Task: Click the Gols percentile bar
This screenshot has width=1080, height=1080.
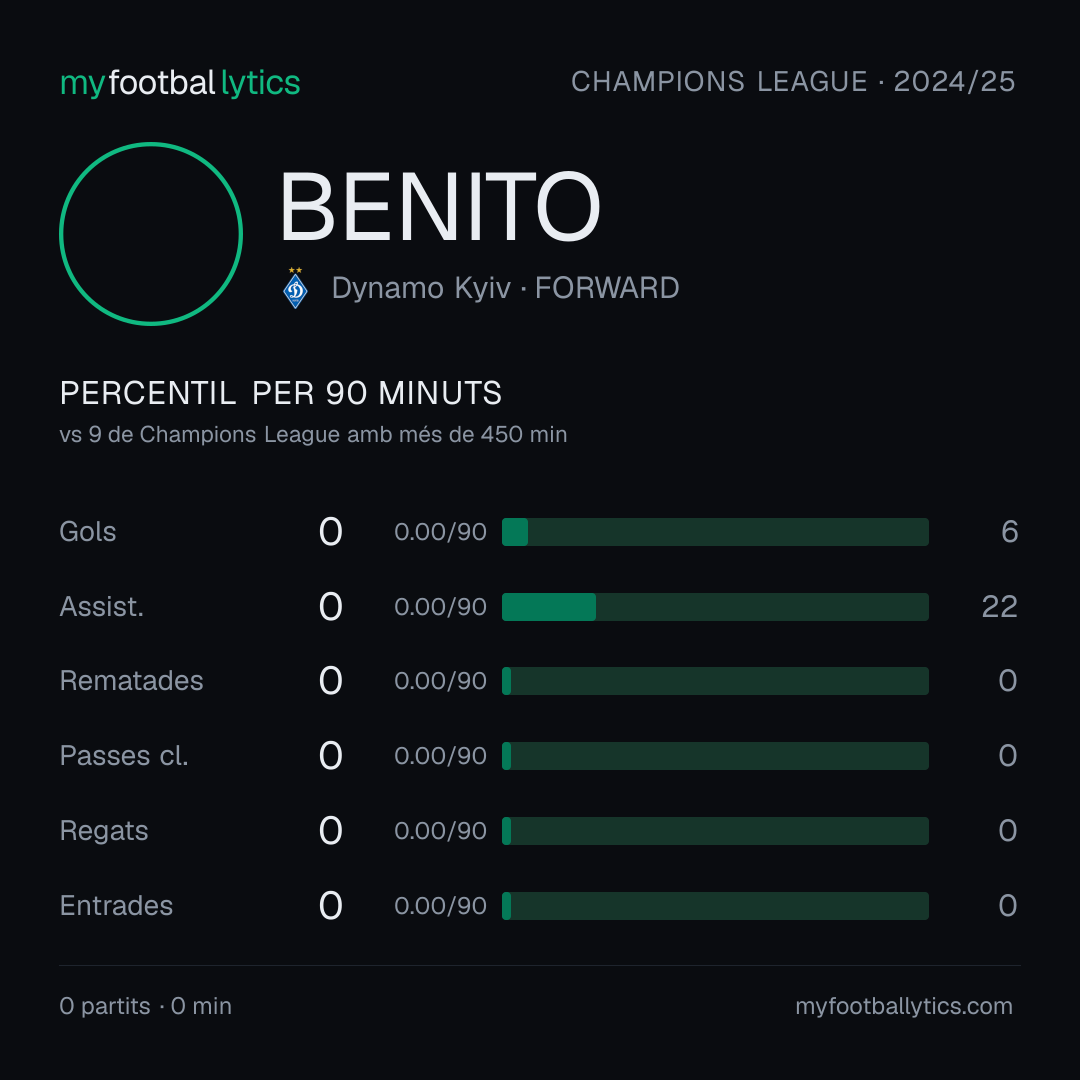Action: coord(715,532)
